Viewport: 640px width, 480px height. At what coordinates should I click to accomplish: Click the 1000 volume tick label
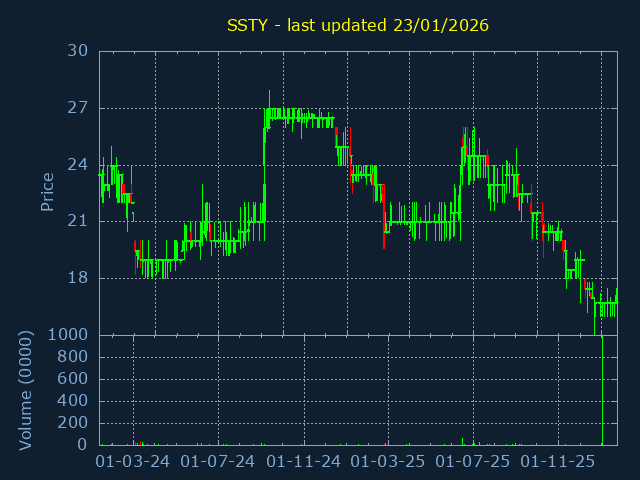point(68,335)
